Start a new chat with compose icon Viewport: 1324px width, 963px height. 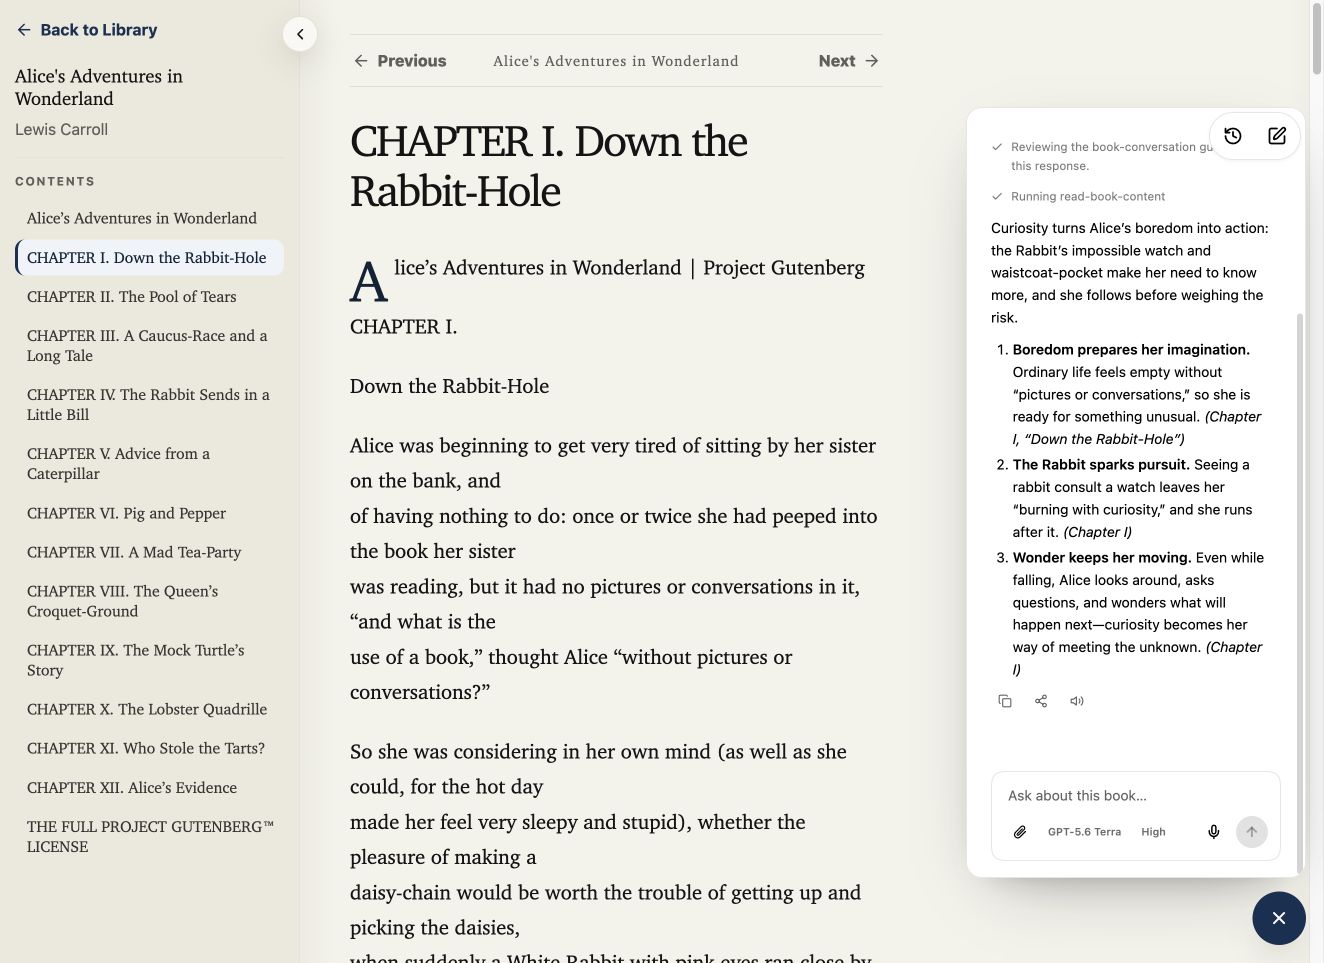tap(1277, 136)
